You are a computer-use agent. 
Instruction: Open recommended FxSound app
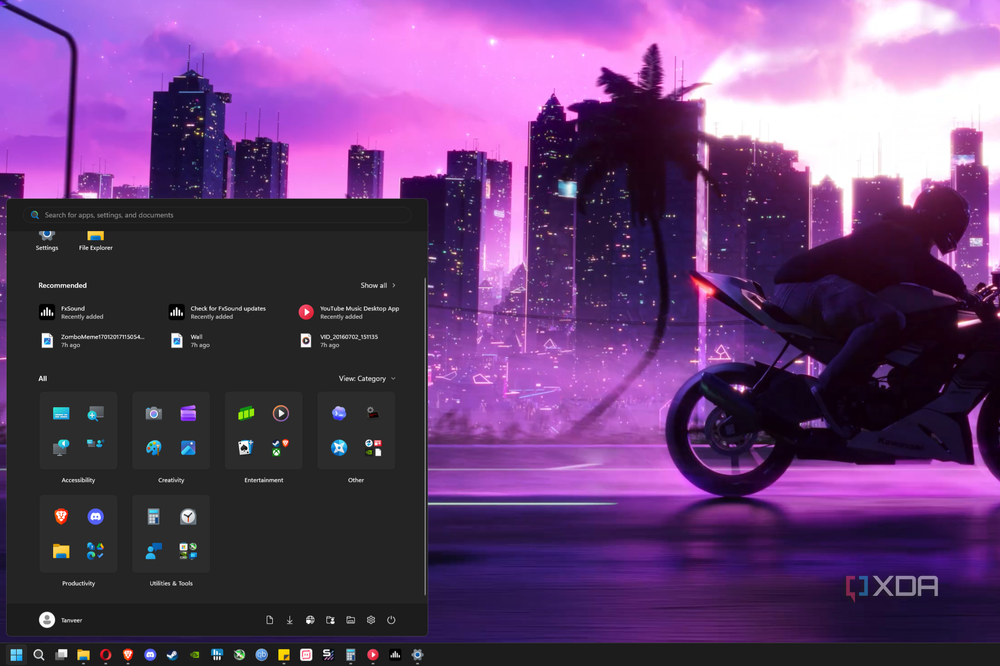pos(71,312)
